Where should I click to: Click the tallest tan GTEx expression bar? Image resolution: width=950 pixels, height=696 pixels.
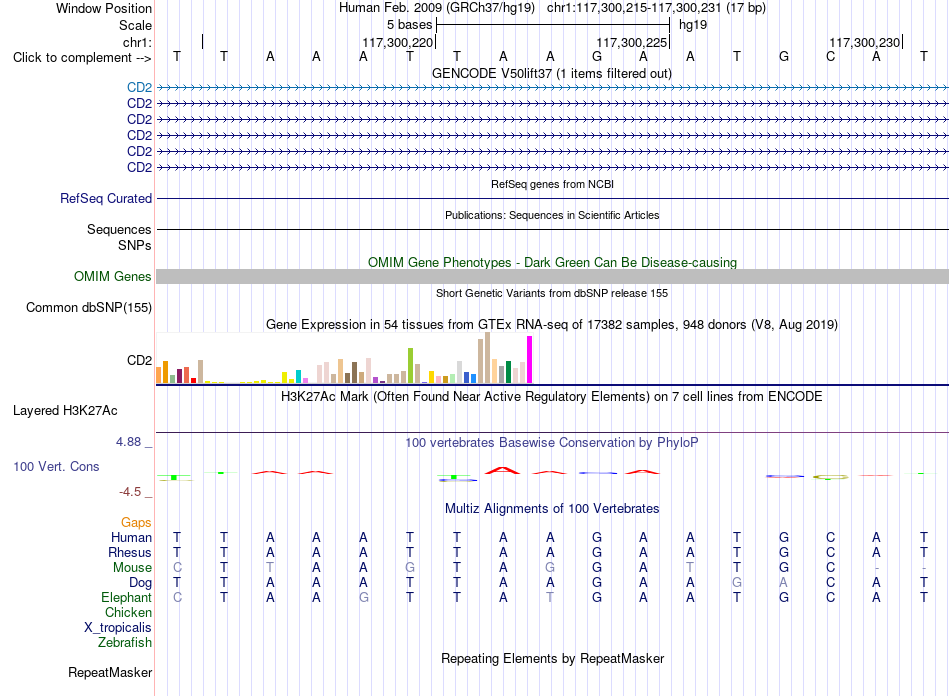pyautogui.click(x=488, y=357)
